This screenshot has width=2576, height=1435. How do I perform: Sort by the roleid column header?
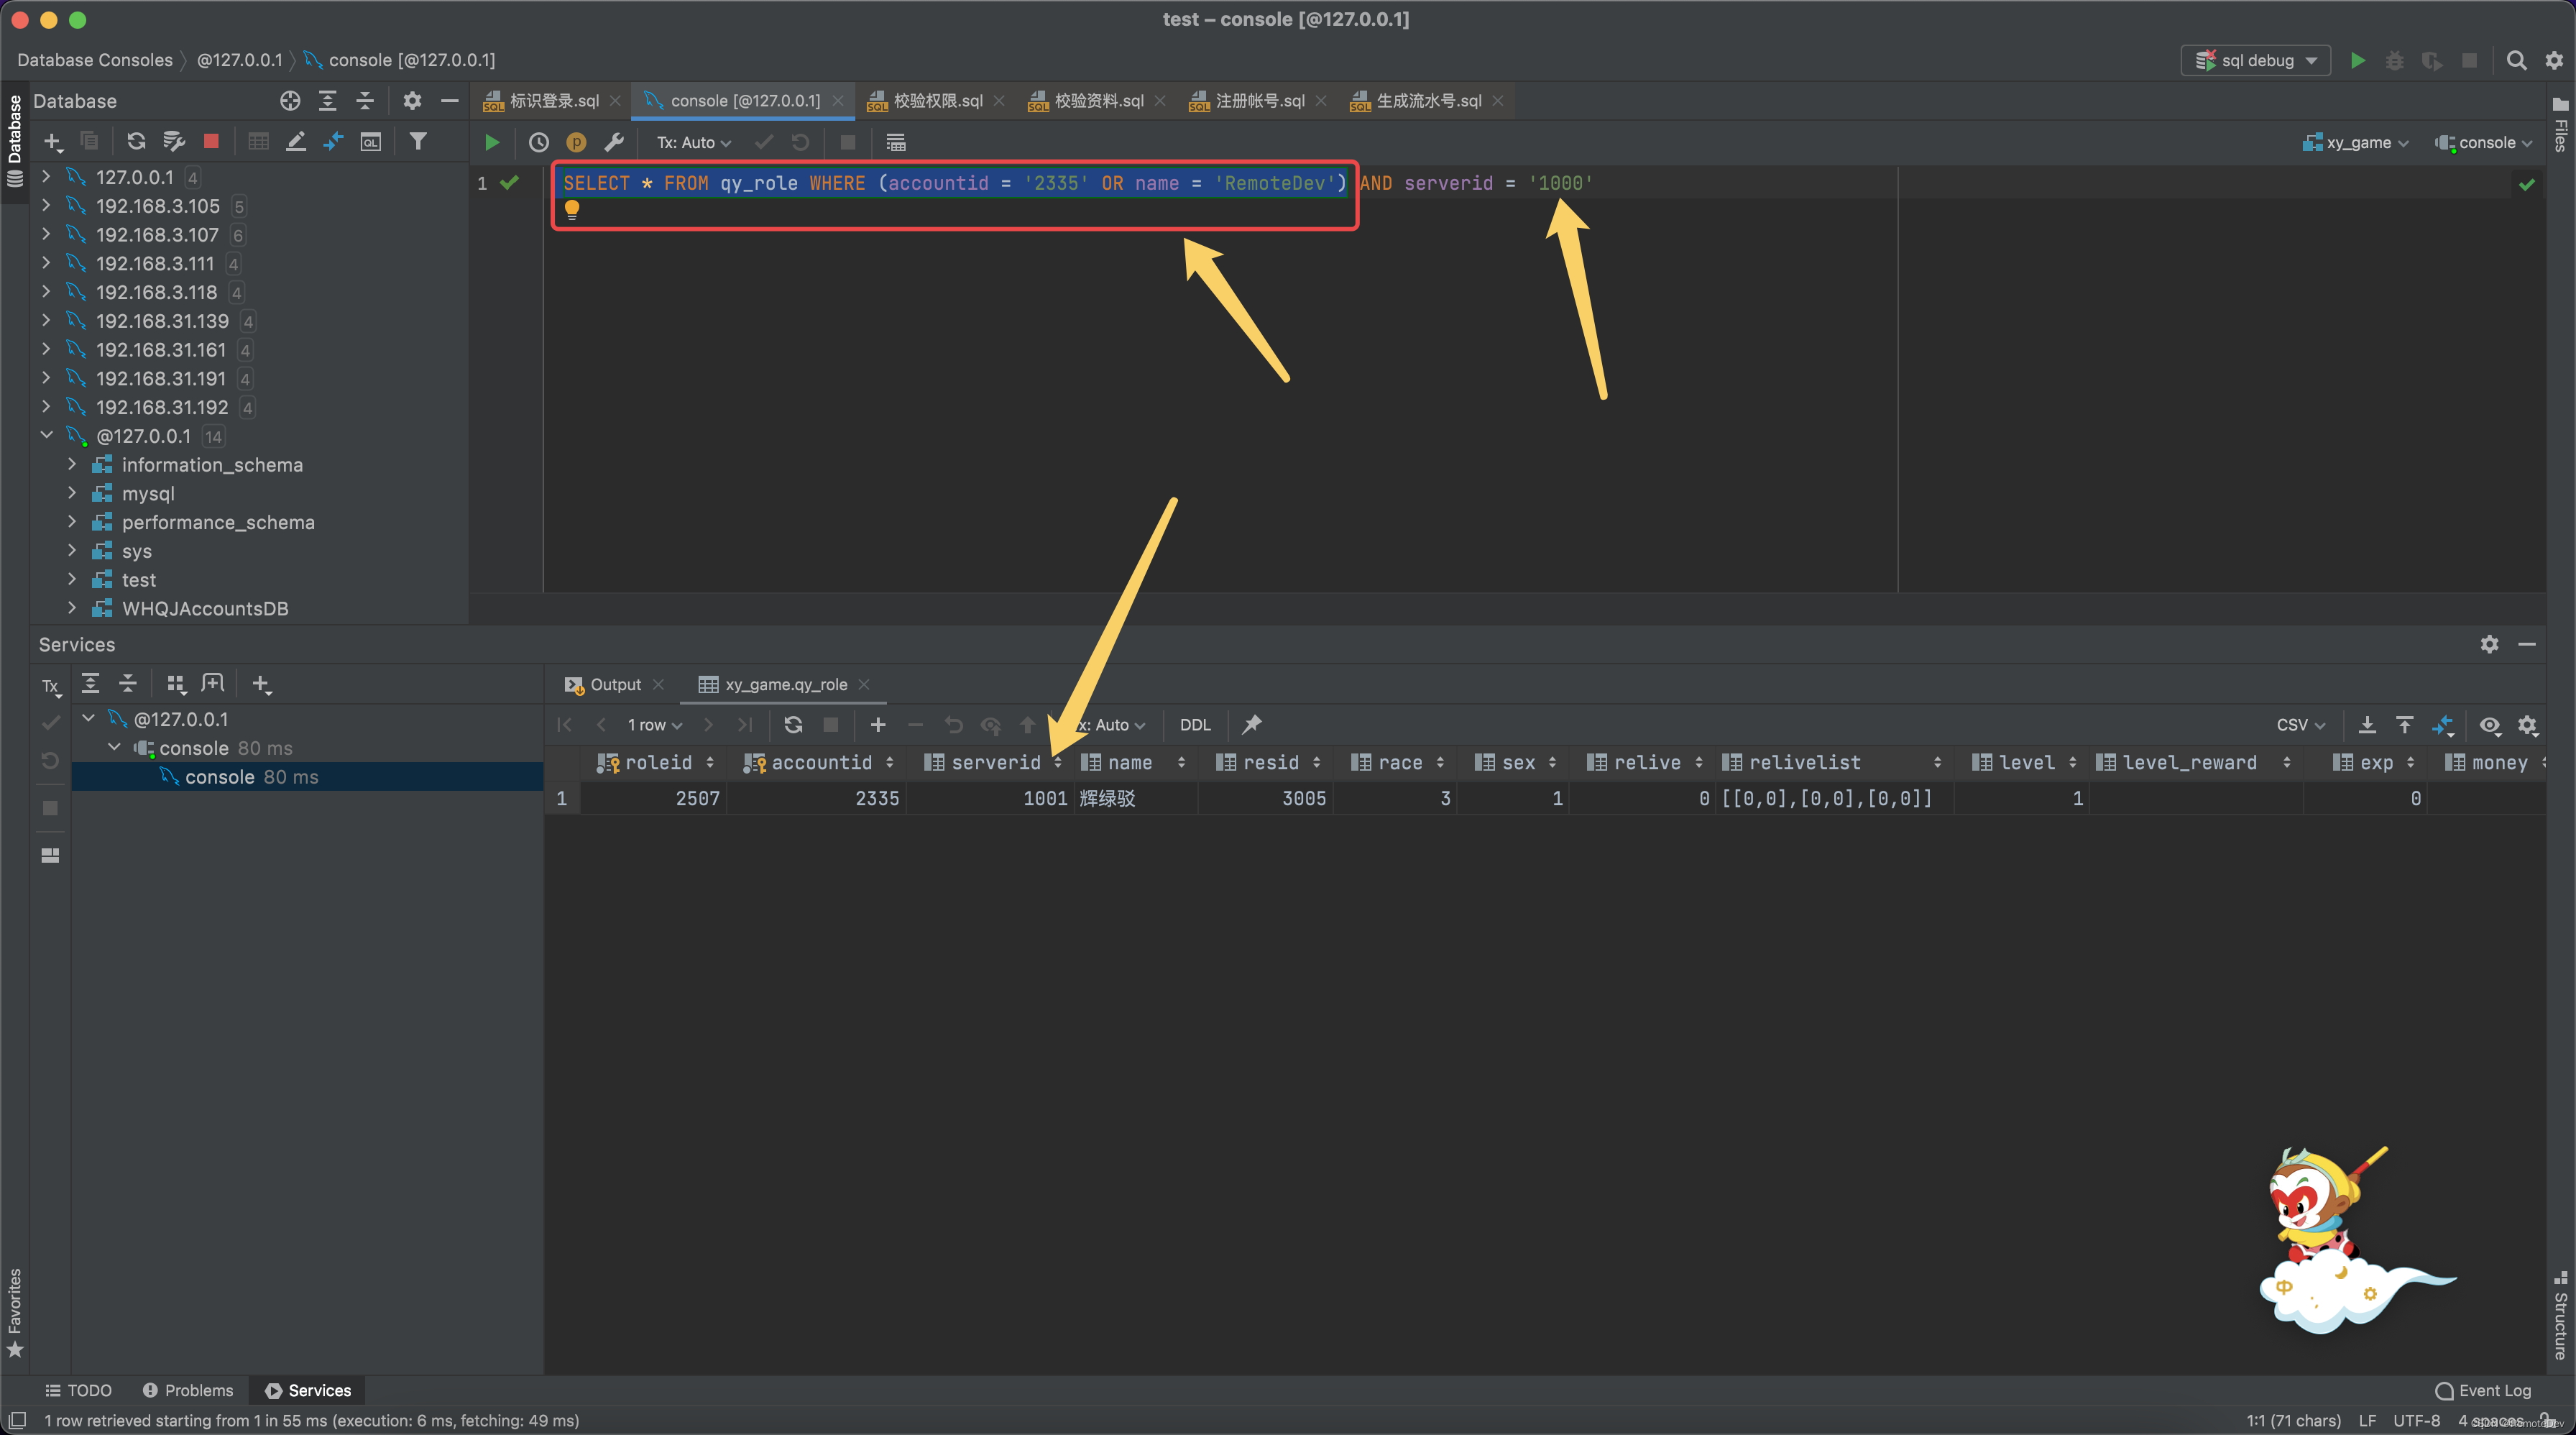point(656,762)
